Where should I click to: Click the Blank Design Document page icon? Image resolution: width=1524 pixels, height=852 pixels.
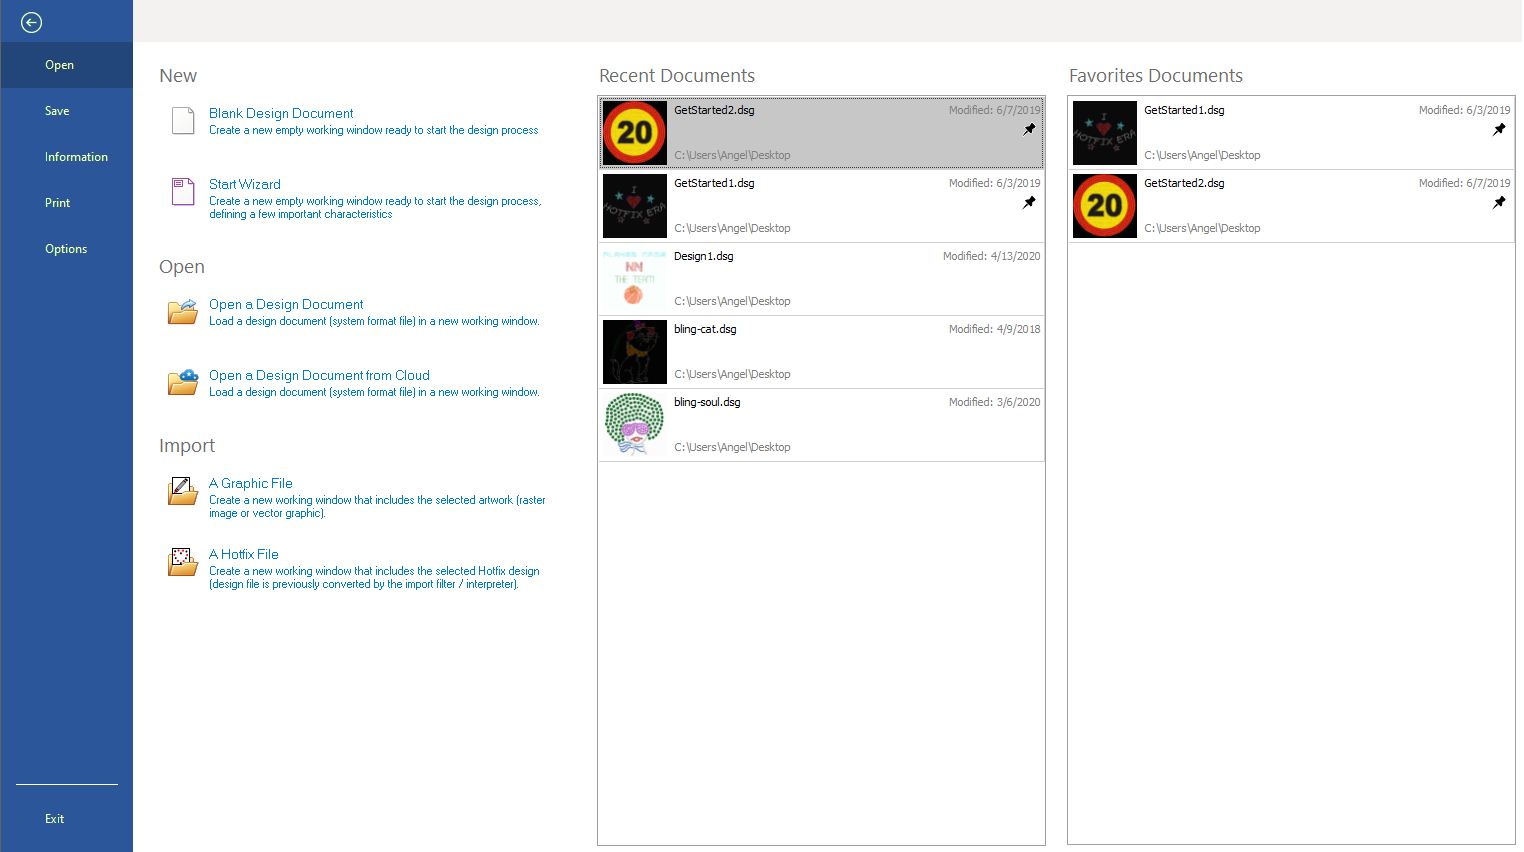pos(183,121)
